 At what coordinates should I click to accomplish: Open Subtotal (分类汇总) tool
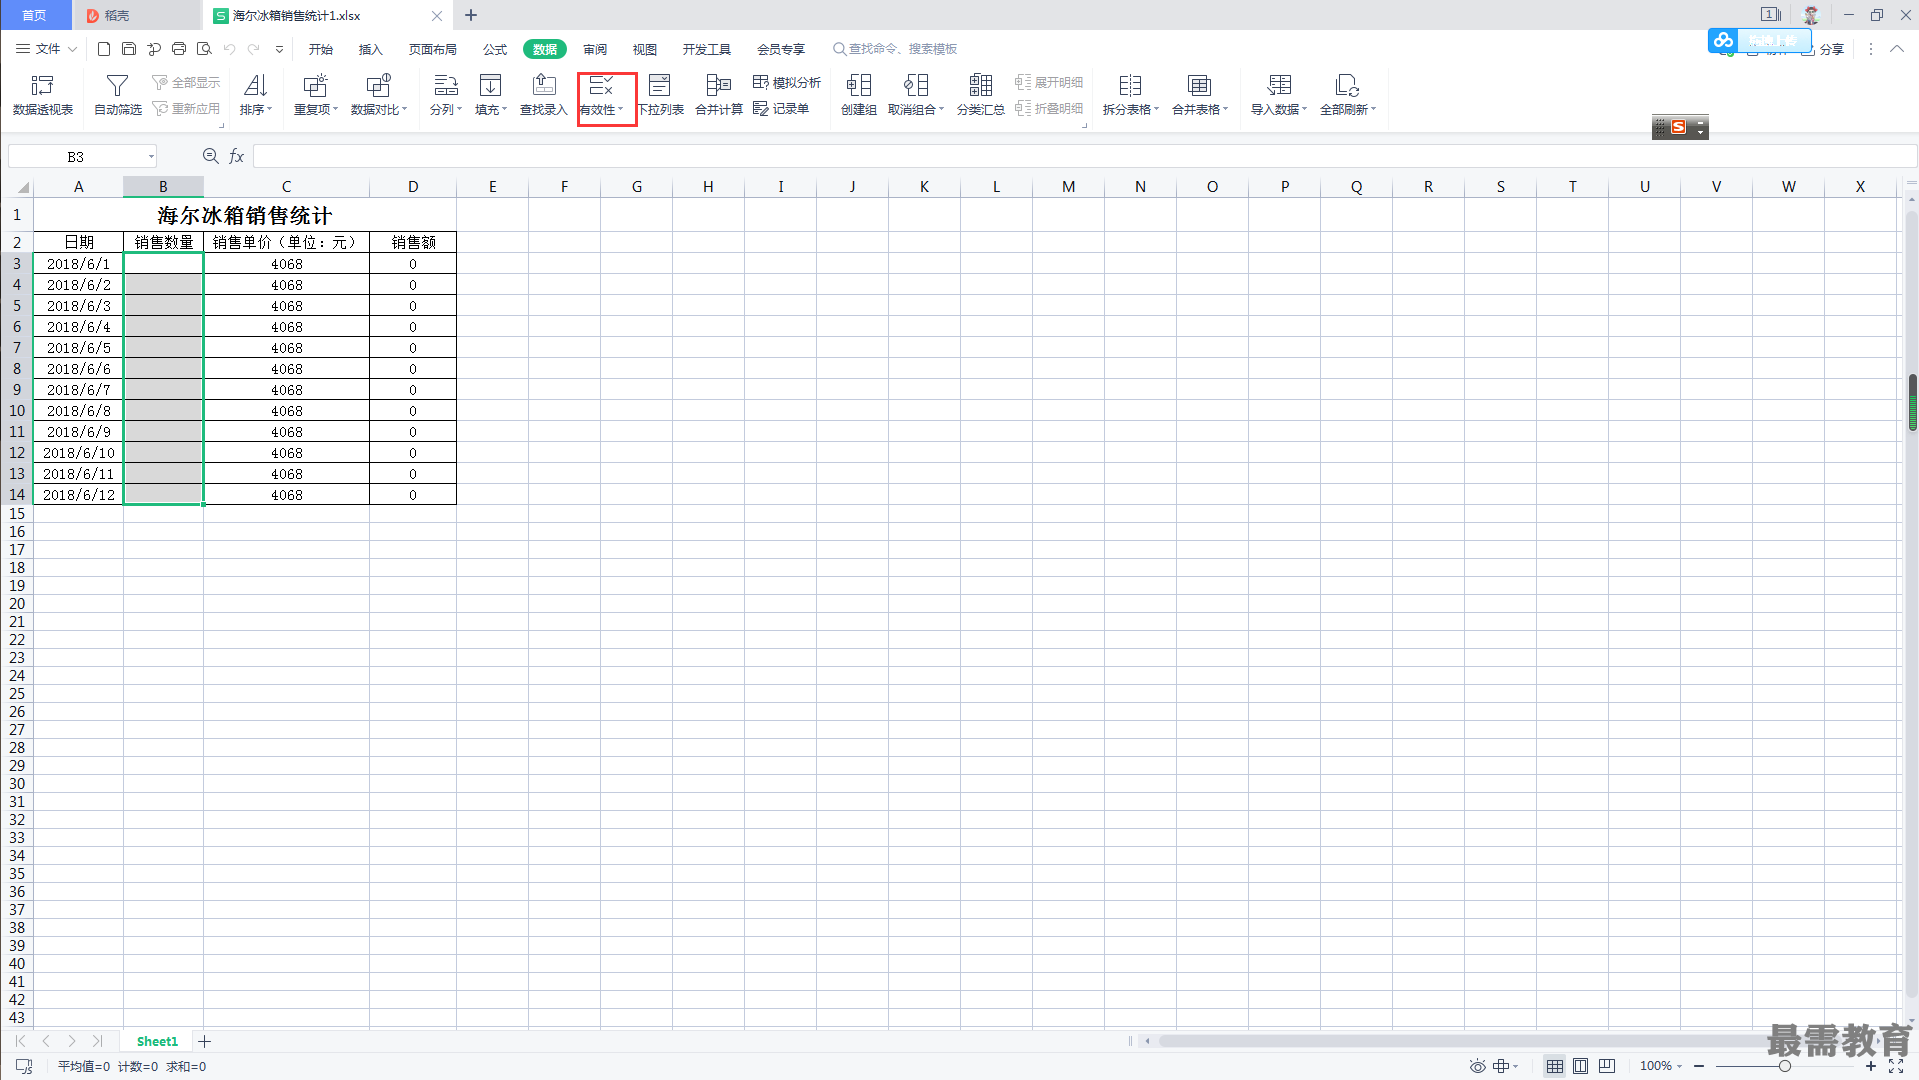tap(980, 95)
